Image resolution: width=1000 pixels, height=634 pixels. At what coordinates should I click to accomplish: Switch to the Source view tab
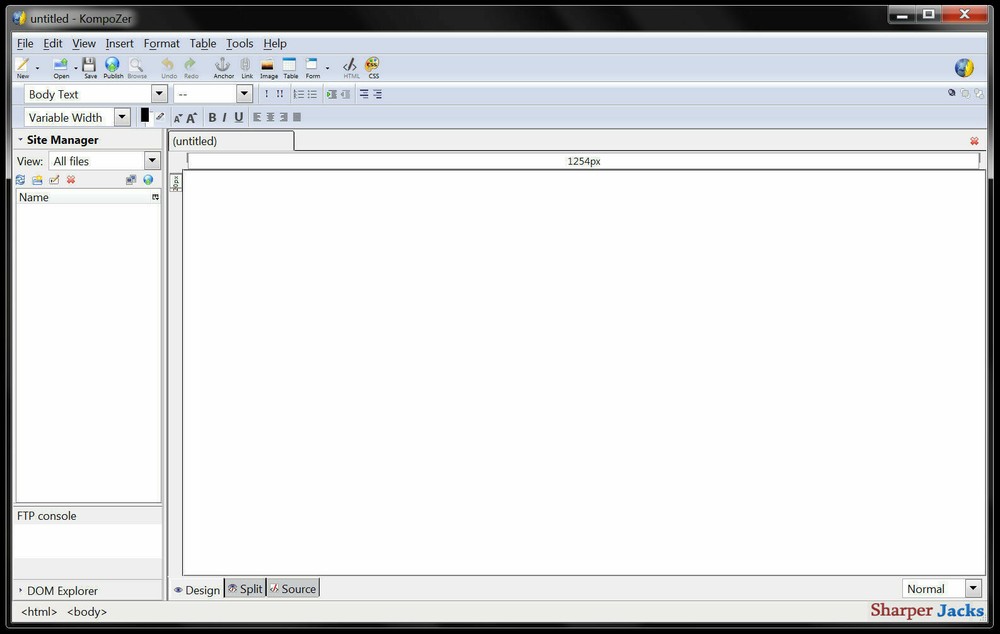[x=293, y=589]
